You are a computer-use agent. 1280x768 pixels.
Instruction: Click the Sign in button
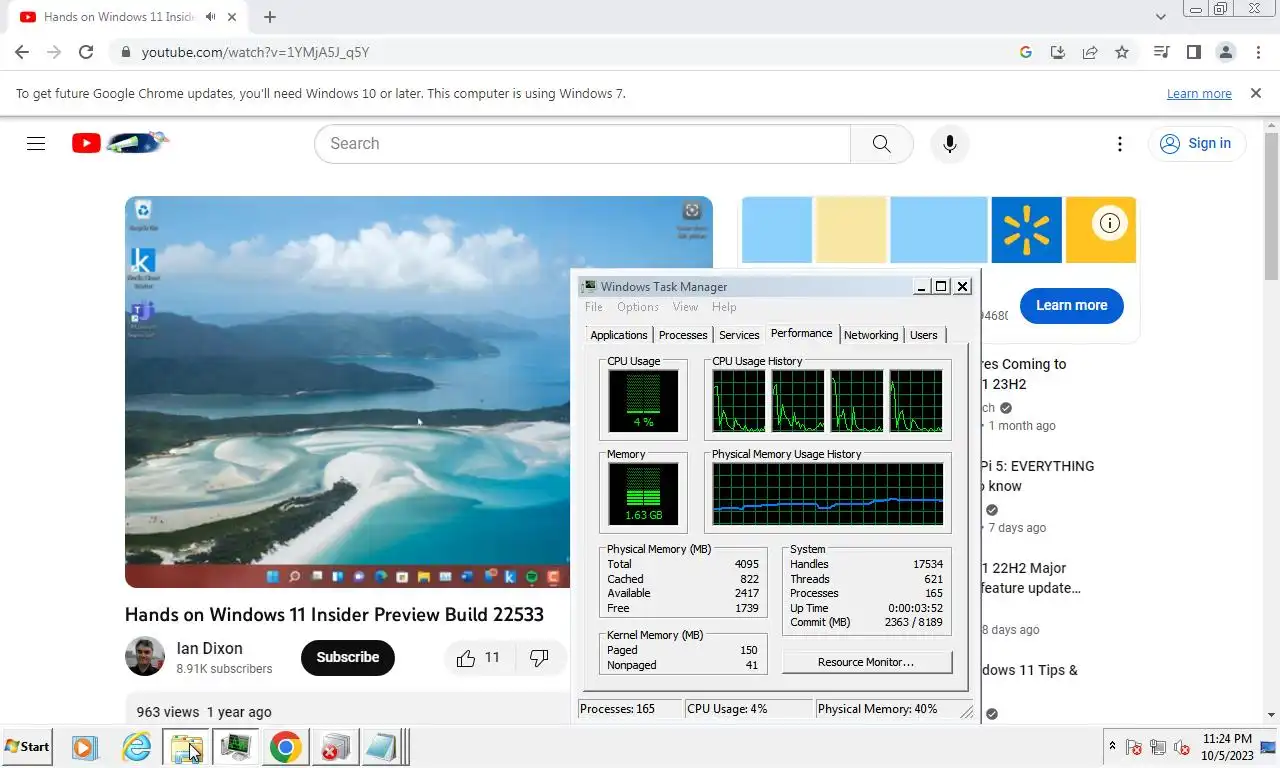pyautogui.click(x=1196, y=143)
